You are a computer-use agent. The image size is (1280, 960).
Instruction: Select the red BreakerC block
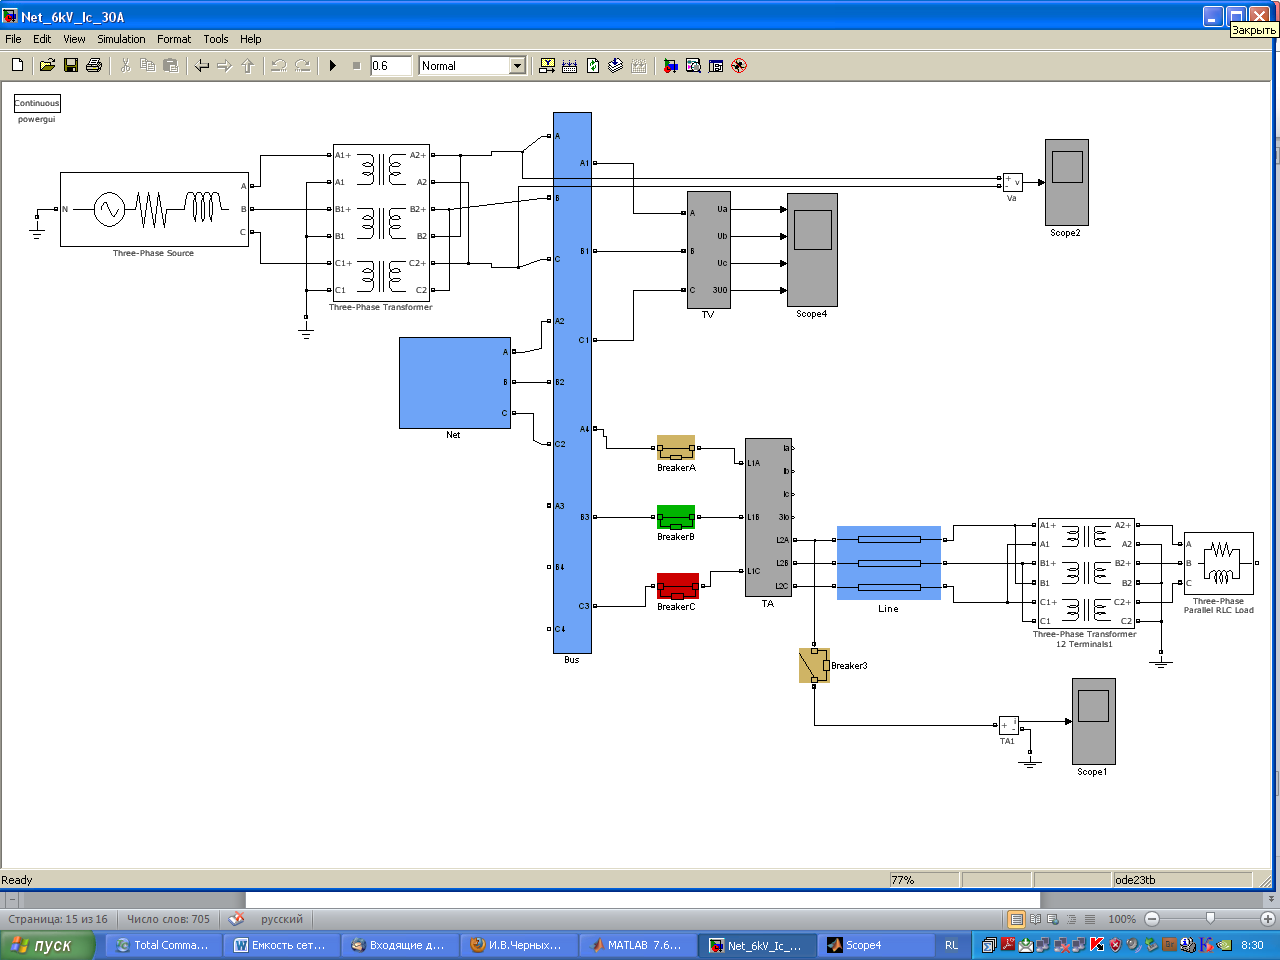[x=677, y=586]
